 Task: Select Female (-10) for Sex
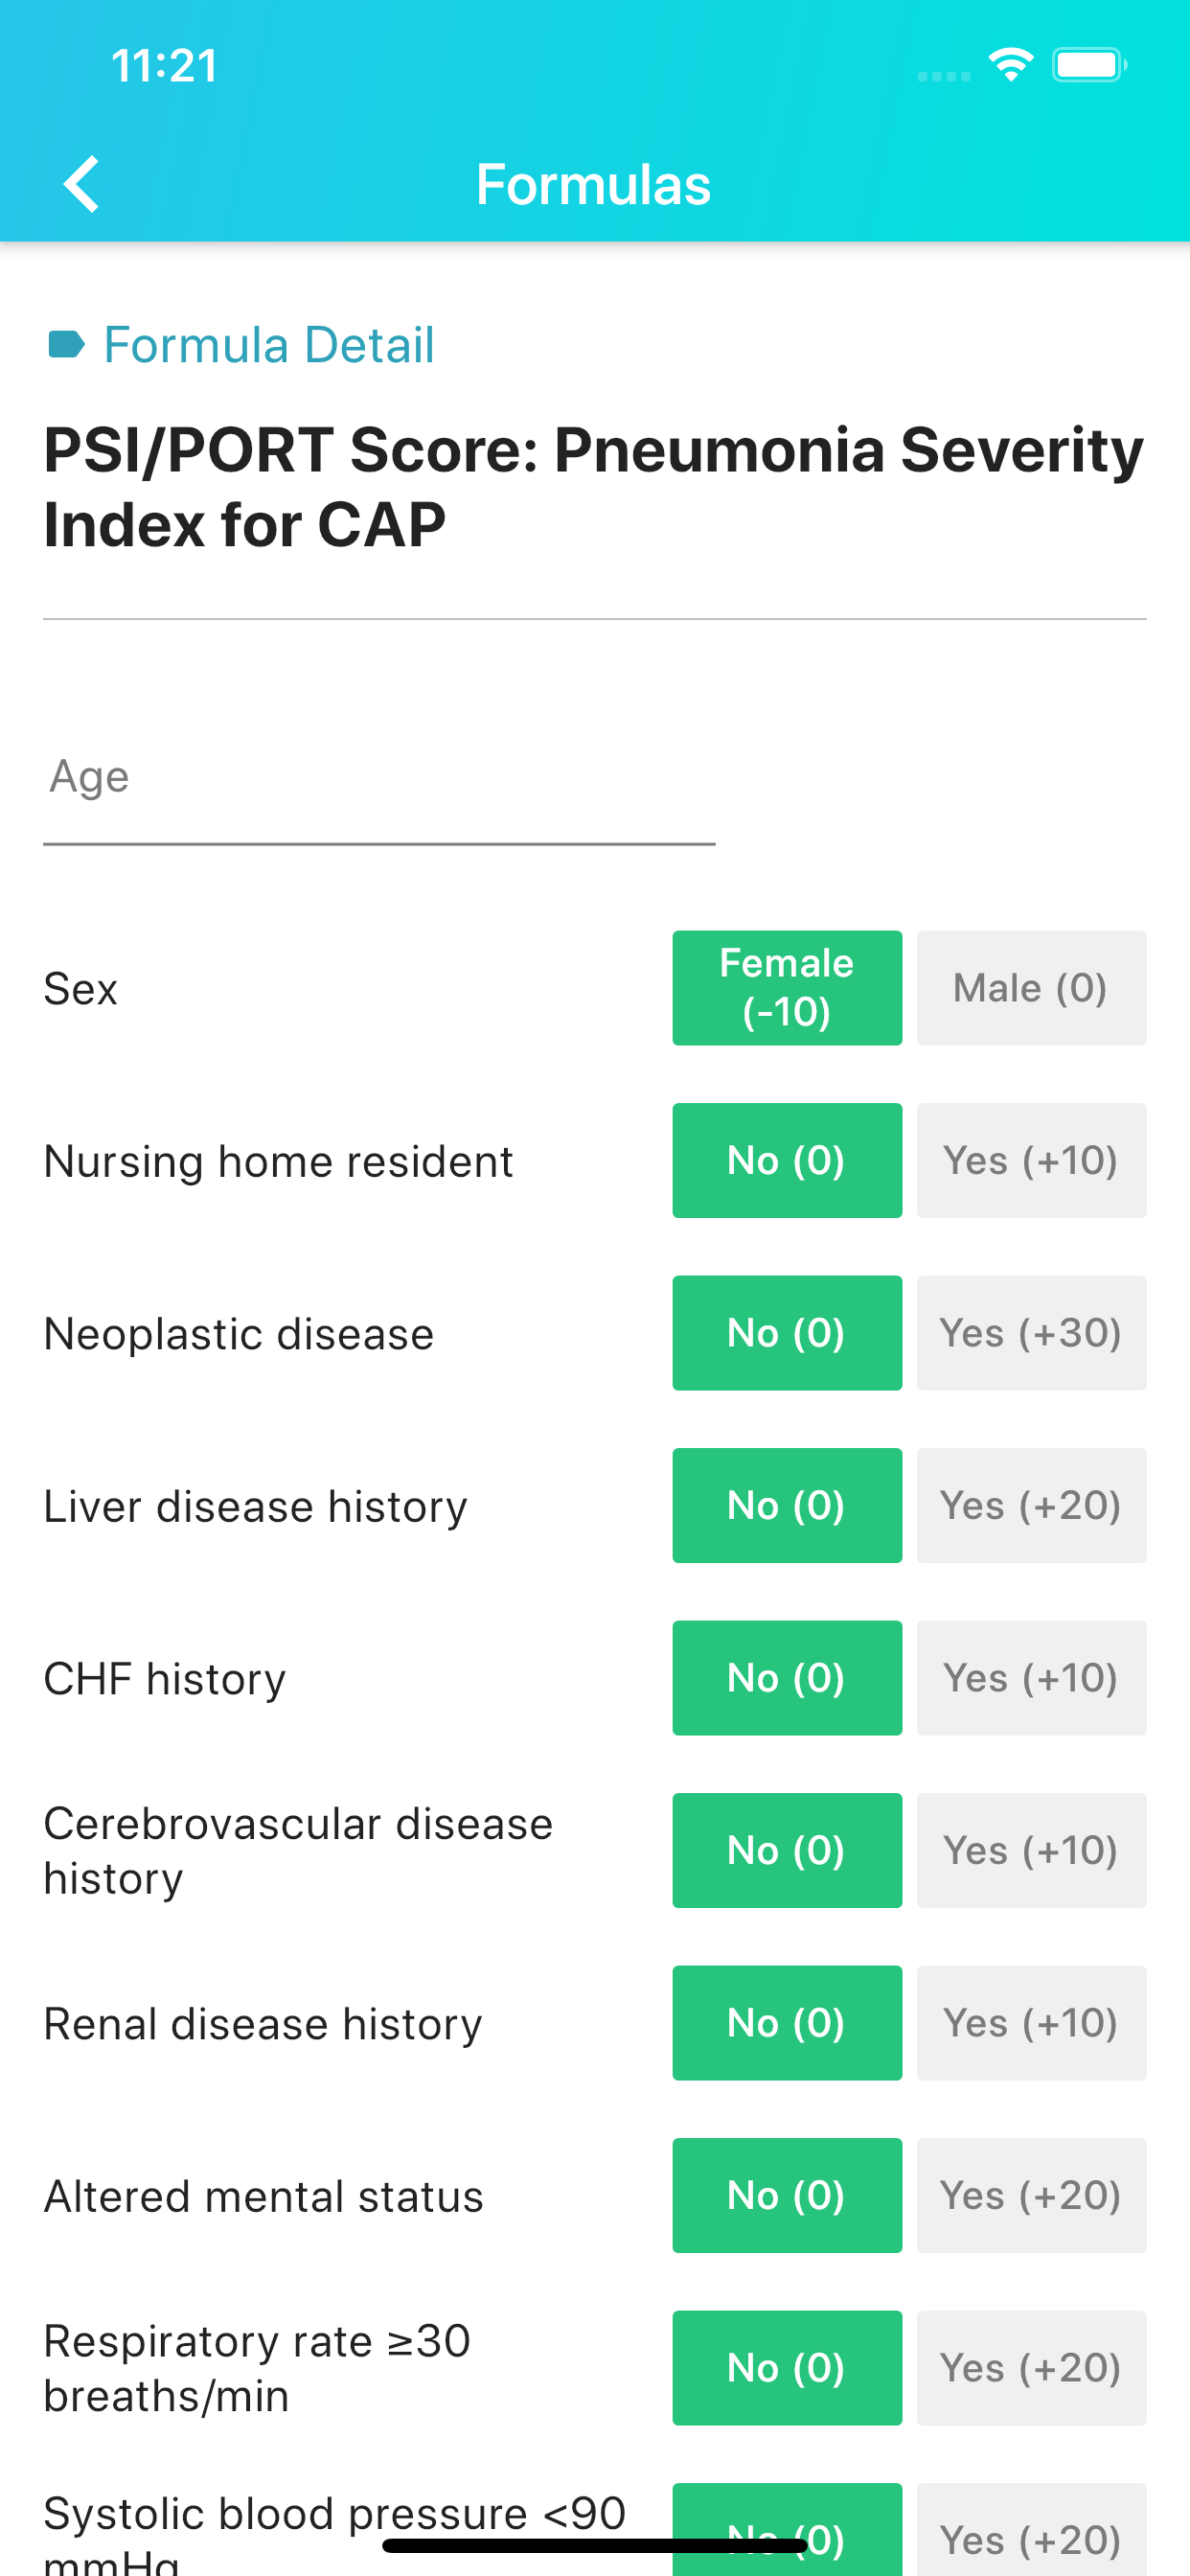(x=787, y=988)
